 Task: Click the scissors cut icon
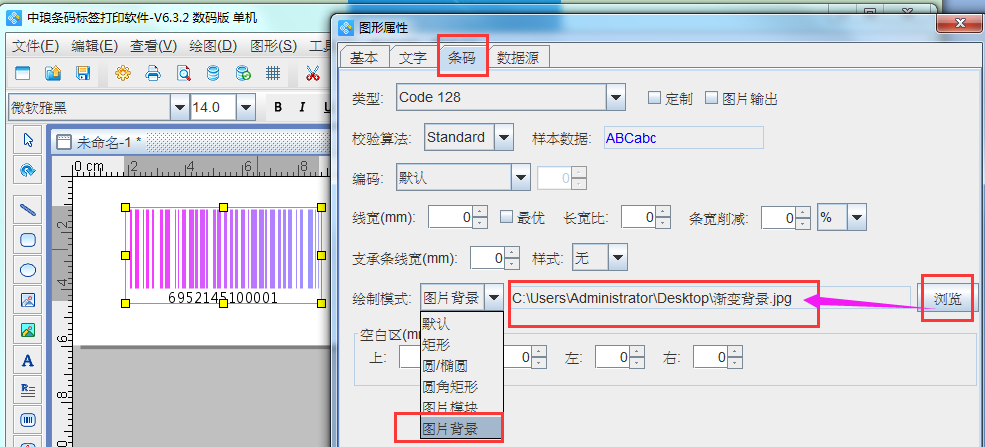[x=312, y=73]
